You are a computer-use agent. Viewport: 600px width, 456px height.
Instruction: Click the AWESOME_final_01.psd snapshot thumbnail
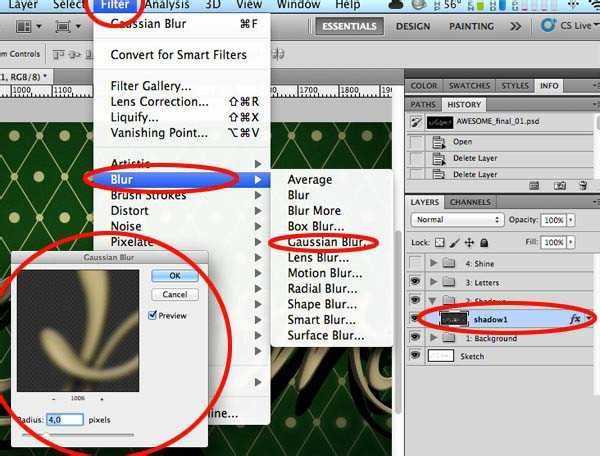click(x=440, y=122)
